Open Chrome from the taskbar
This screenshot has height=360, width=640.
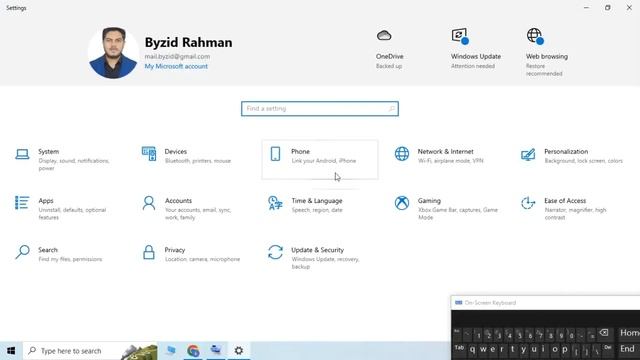[193, 351]
